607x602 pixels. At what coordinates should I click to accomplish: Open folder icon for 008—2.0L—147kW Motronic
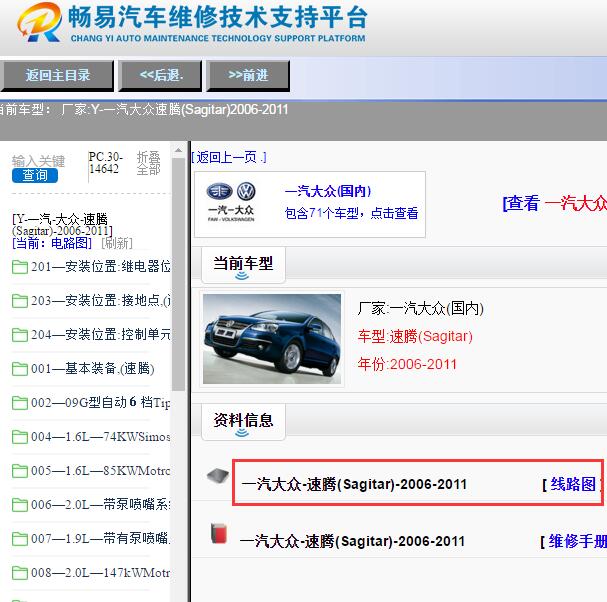point(20,573)
